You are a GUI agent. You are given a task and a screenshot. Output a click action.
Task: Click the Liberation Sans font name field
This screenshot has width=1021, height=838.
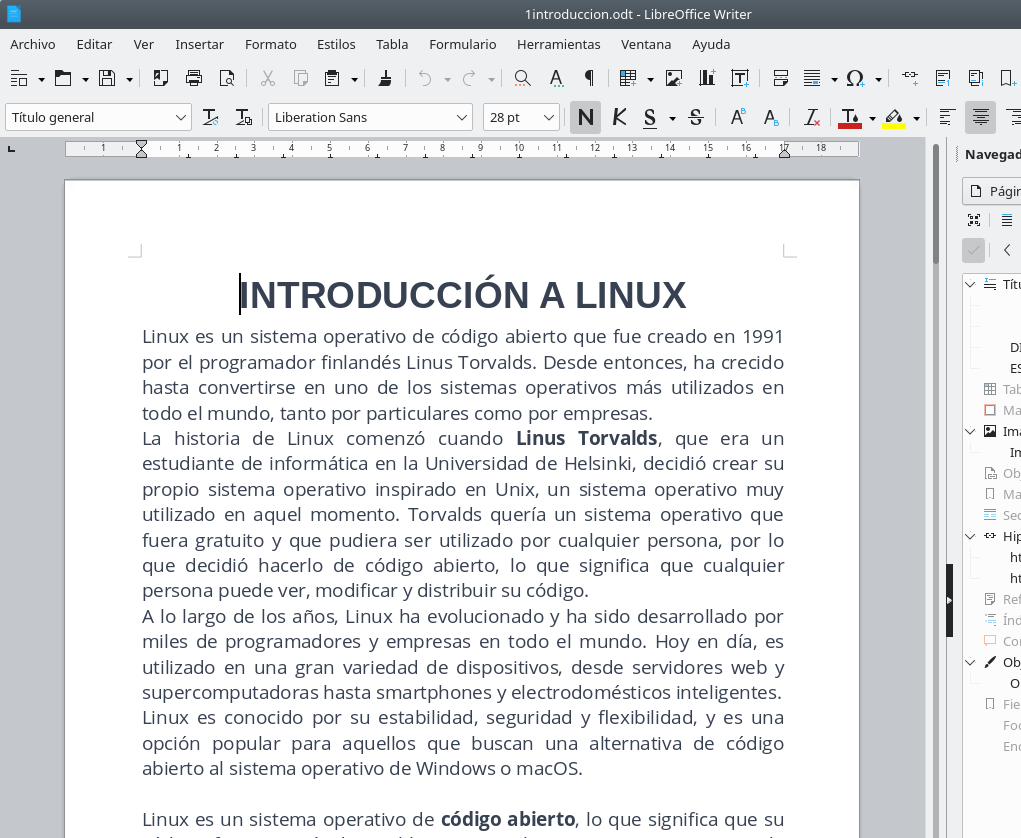coord(360,118)
